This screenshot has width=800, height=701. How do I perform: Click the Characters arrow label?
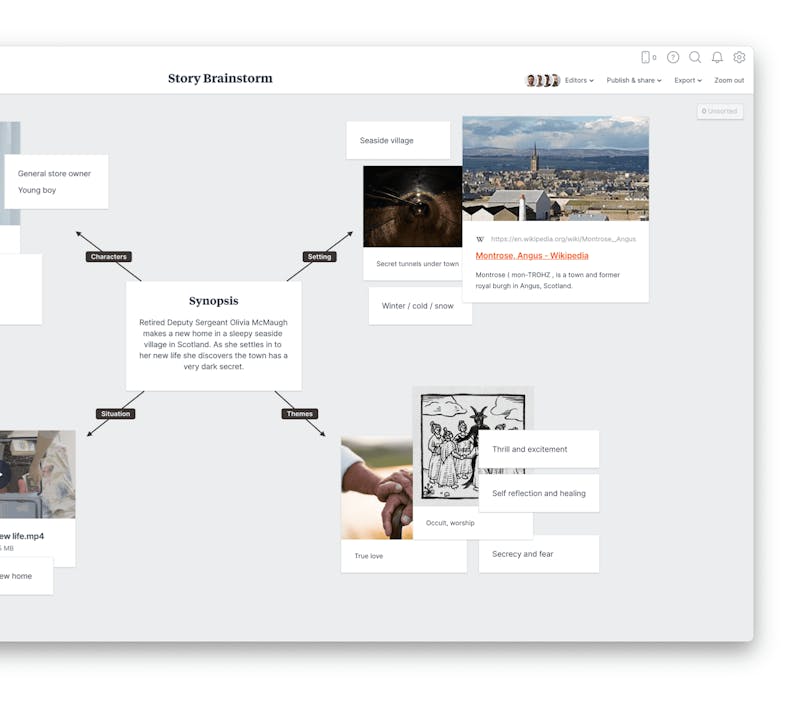(108, 256)
